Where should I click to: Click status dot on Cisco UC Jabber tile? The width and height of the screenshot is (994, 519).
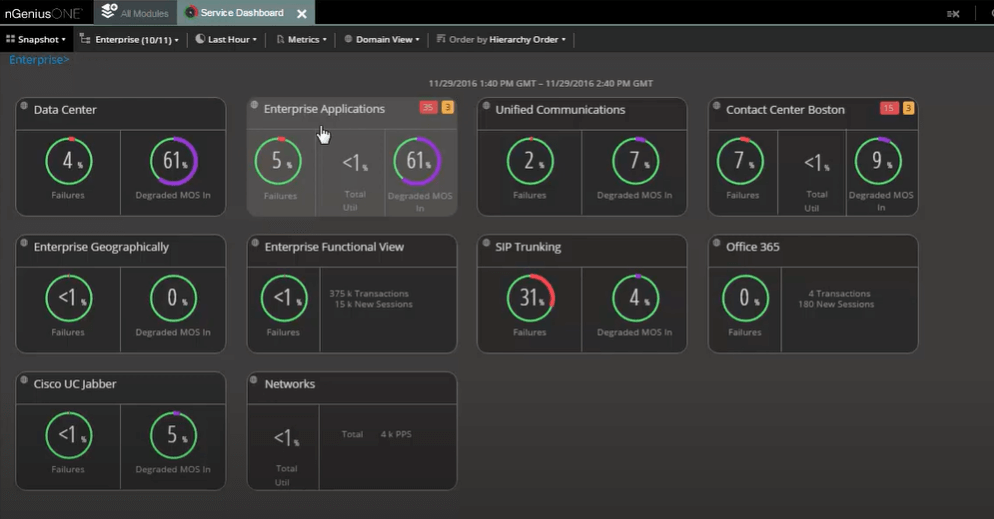(x=23, y=380)
